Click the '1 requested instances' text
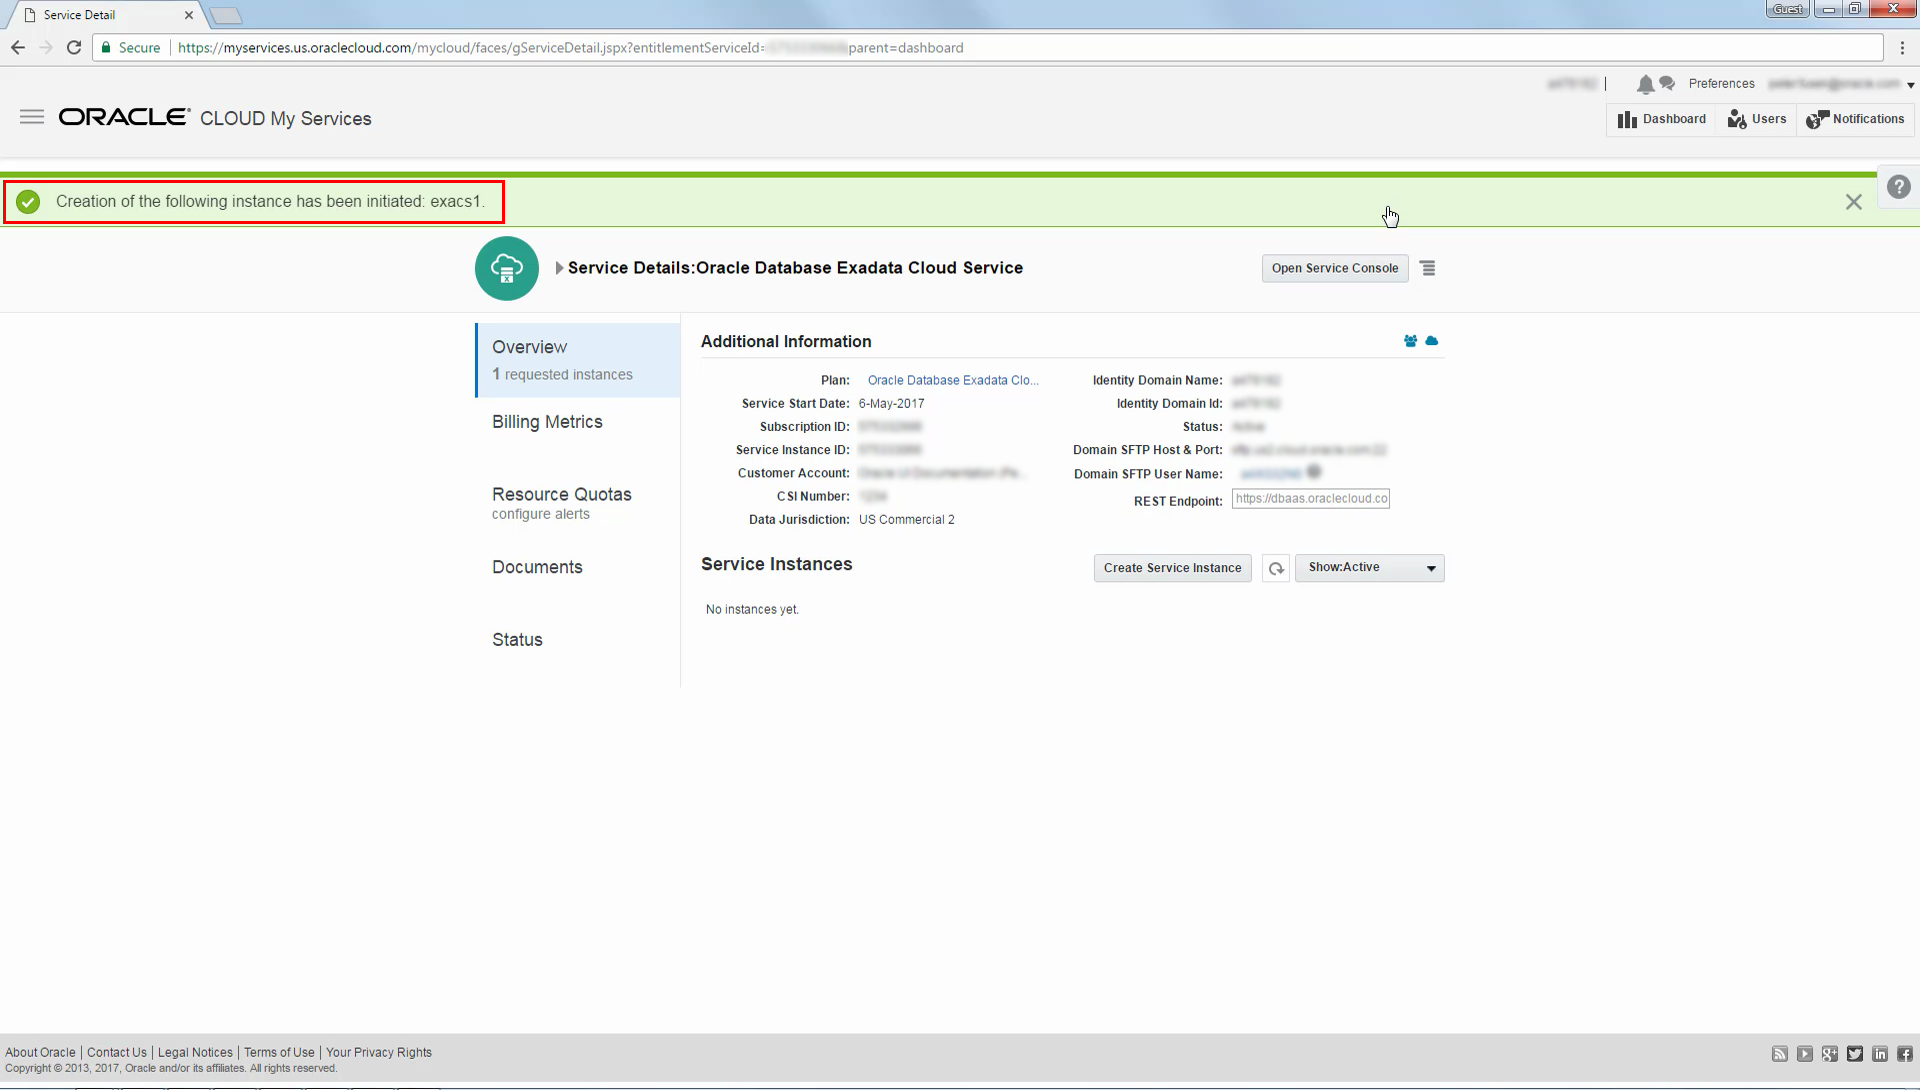This screenshot has height=1090, width=1920. pos(562,374)
